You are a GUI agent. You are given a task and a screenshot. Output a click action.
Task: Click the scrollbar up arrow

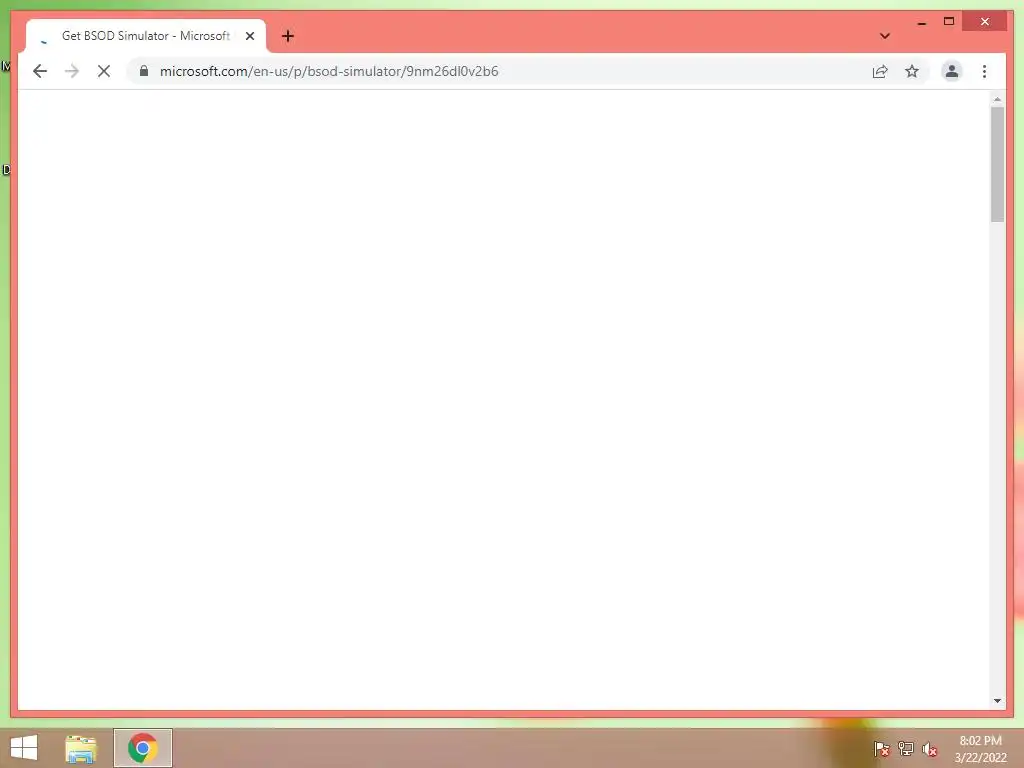point(997,99)
